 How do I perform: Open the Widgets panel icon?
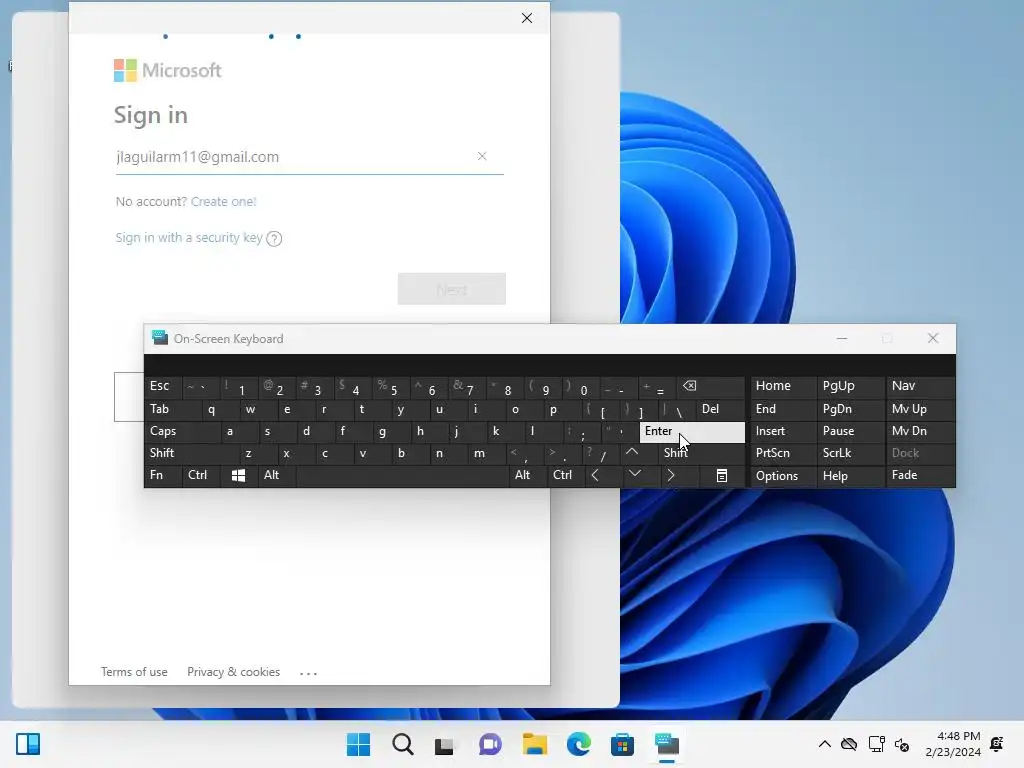tap(28, 744)
